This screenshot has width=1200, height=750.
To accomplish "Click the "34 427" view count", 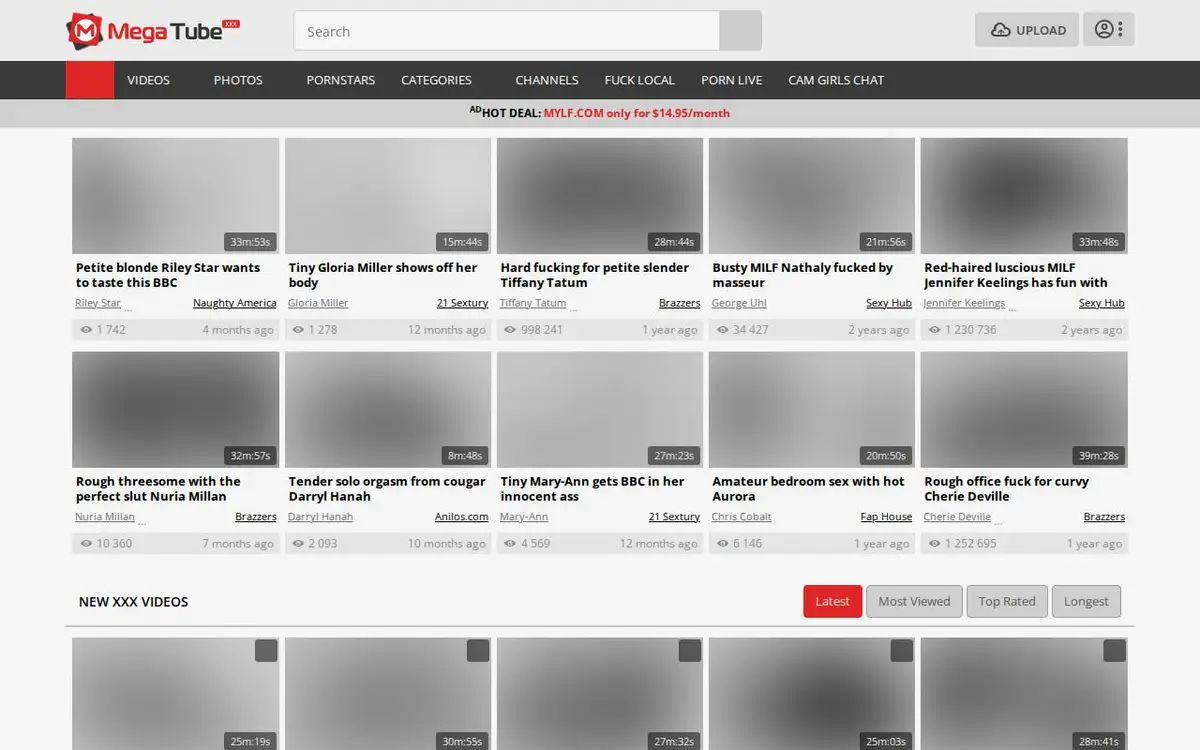I will click(751, 330).
